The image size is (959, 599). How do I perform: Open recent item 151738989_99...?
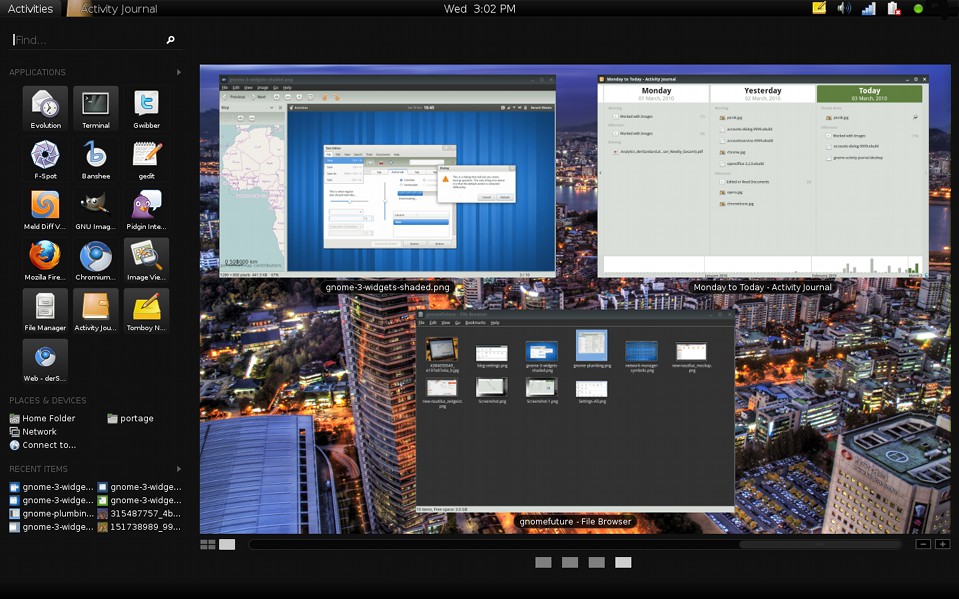[x=139, y=527]
